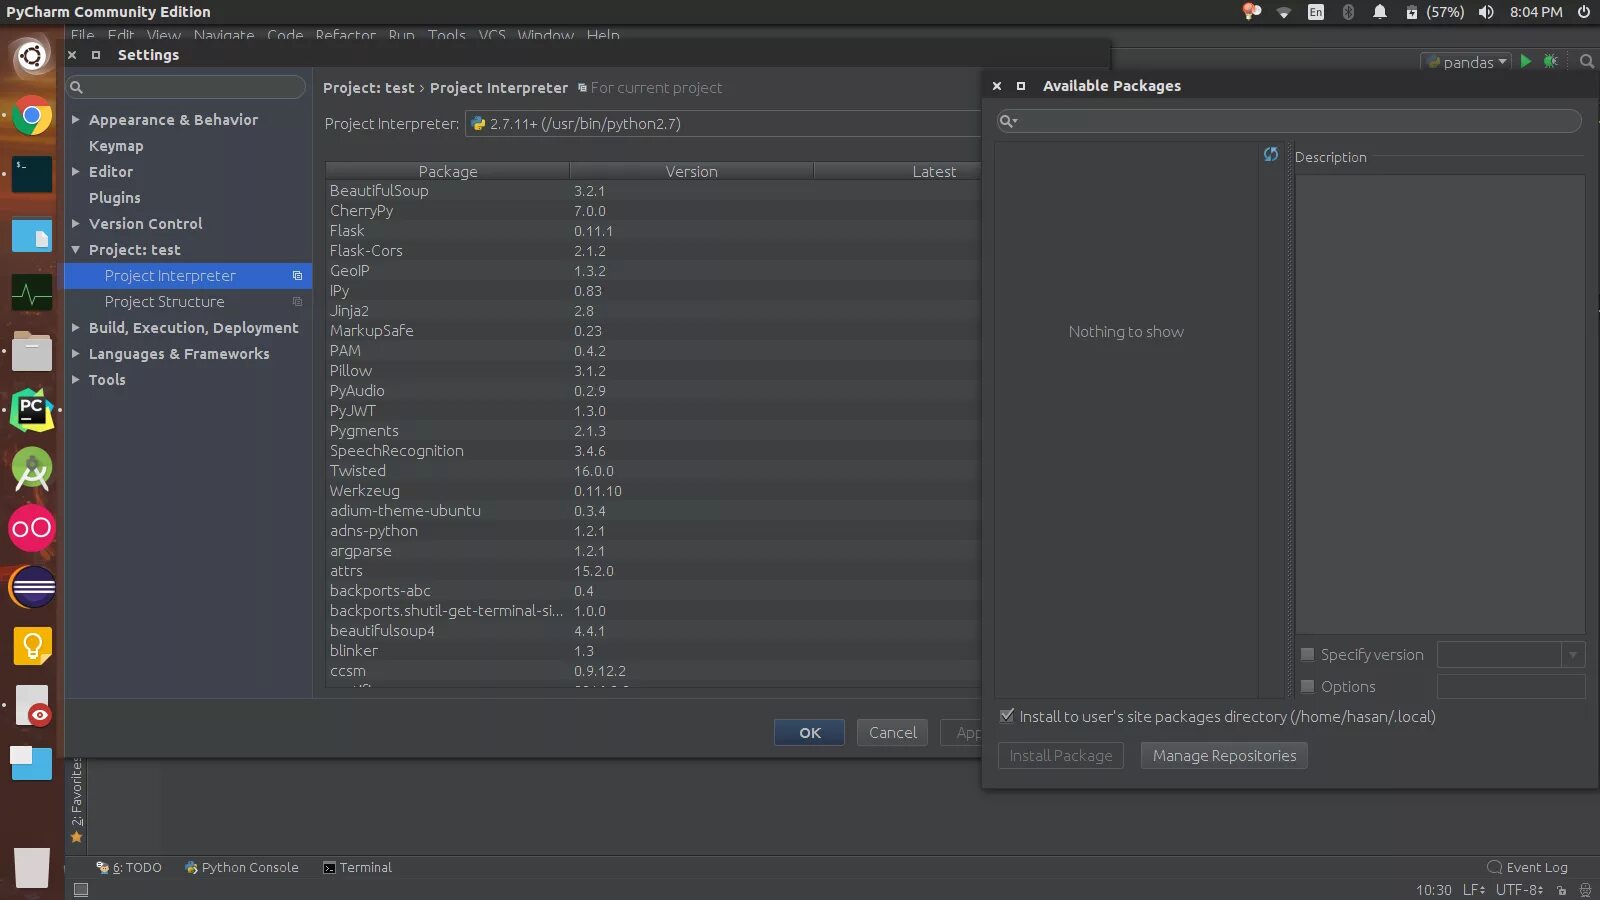Open the Terminal app from the dock

32,174
